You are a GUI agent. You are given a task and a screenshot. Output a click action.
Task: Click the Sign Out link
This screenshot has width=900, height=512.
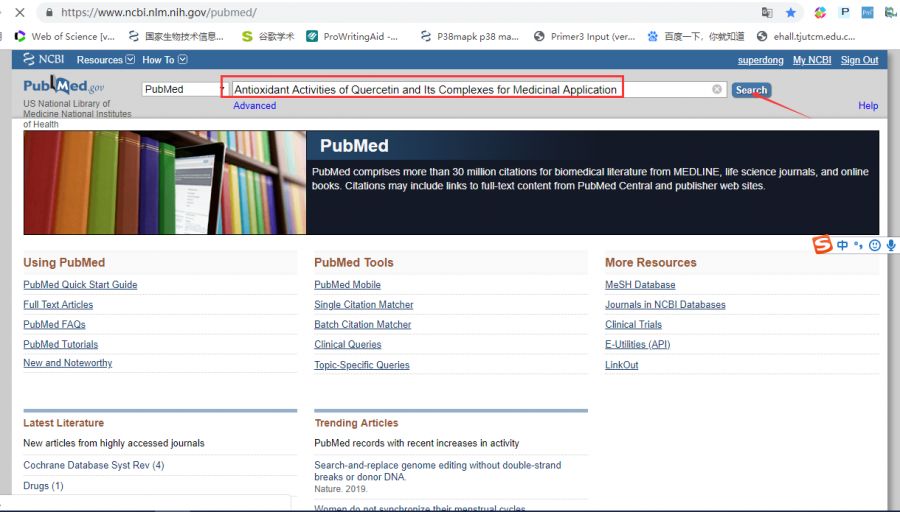click(x=859, y=60)
